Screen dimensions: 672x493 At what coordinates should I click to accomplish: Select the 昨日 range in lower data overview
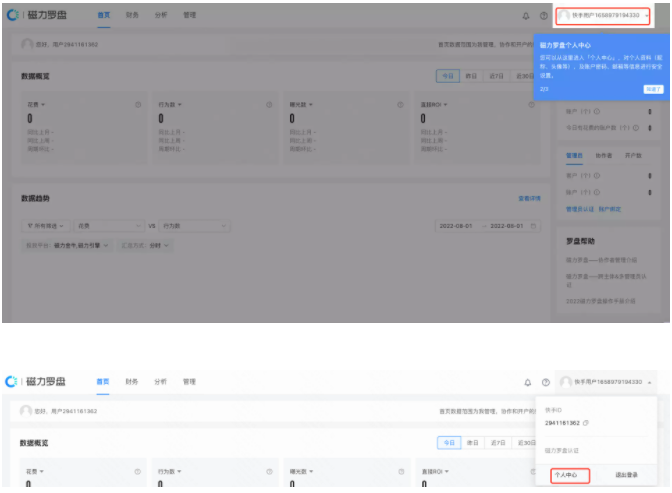[472, 442]
